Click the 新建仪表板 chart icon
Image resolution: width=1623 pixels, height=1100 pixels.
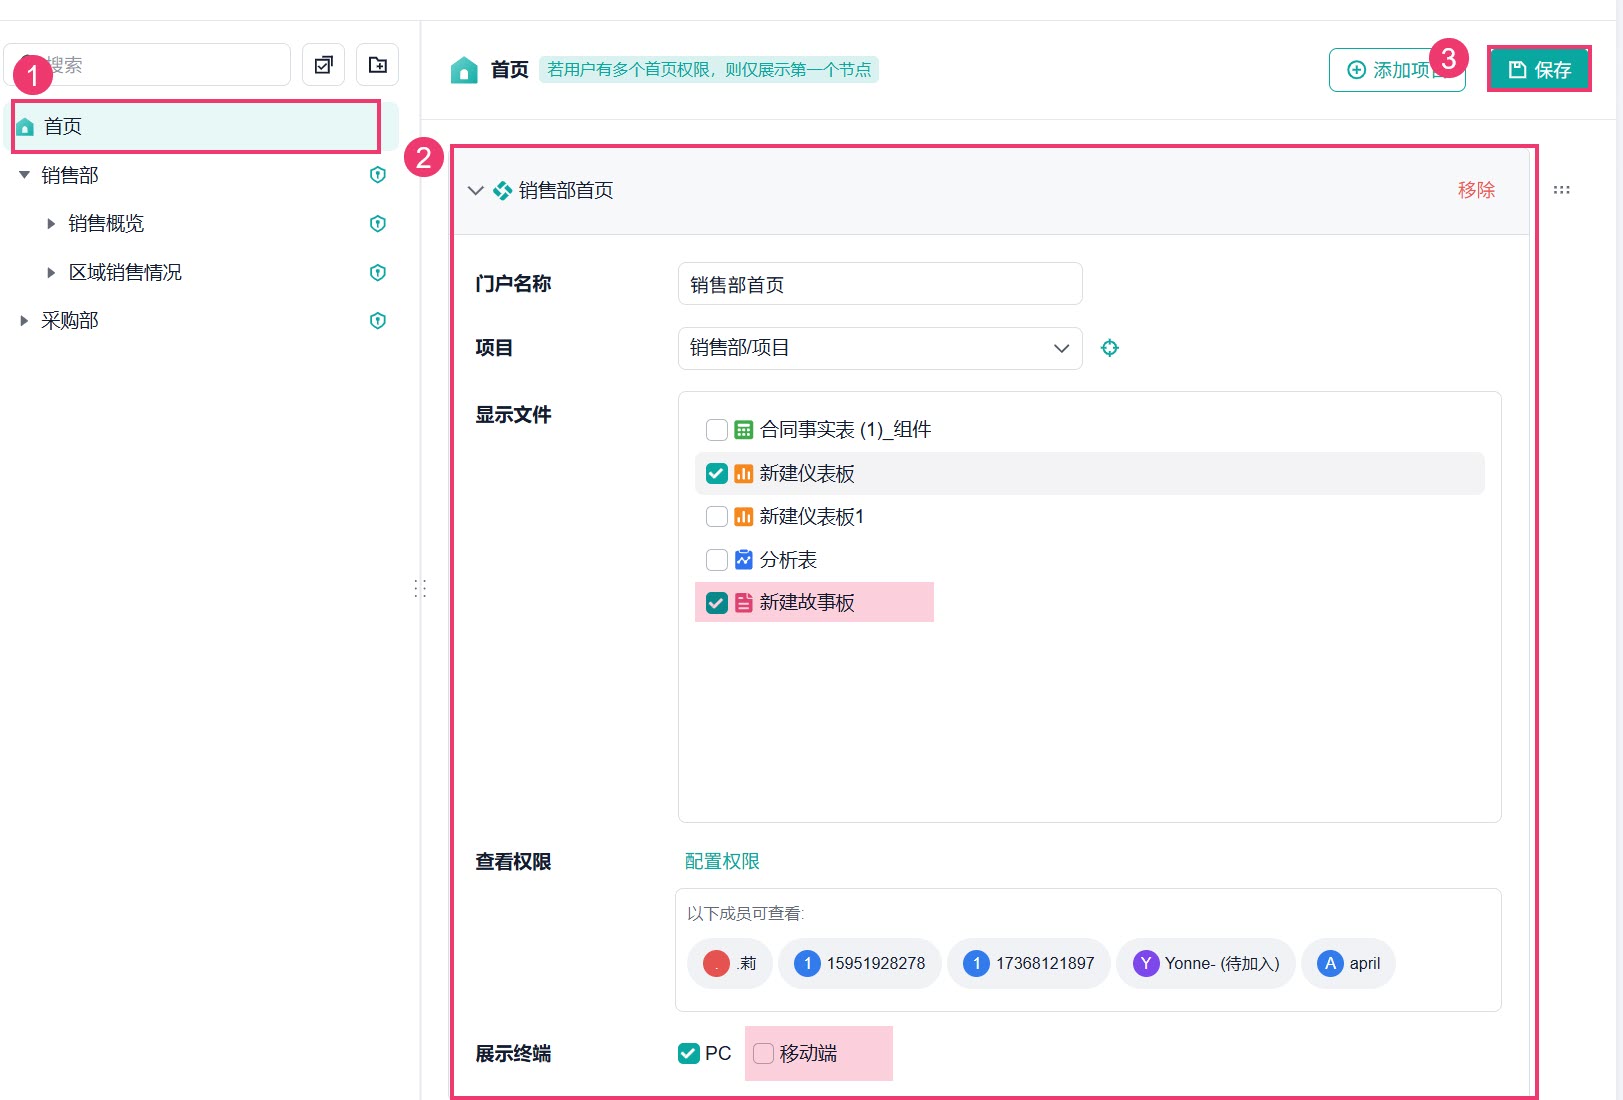tap(744, 474)
